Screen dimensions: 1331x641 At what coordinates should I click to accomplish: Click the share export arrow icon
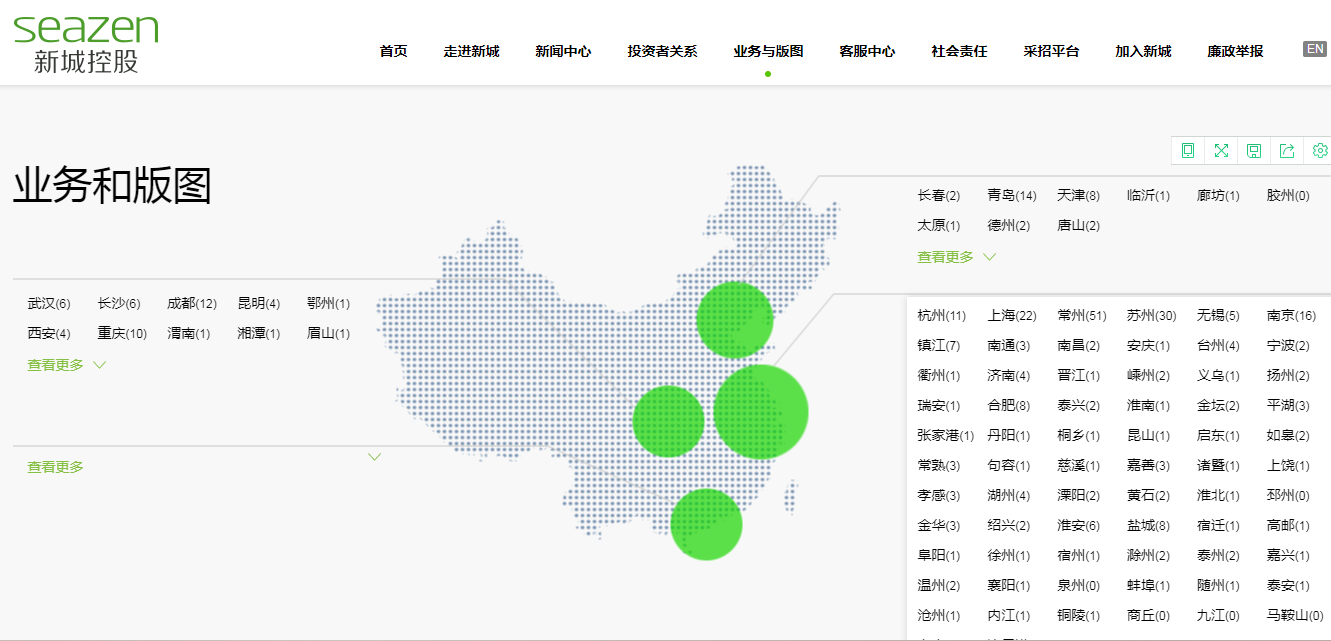point(1287,150)
